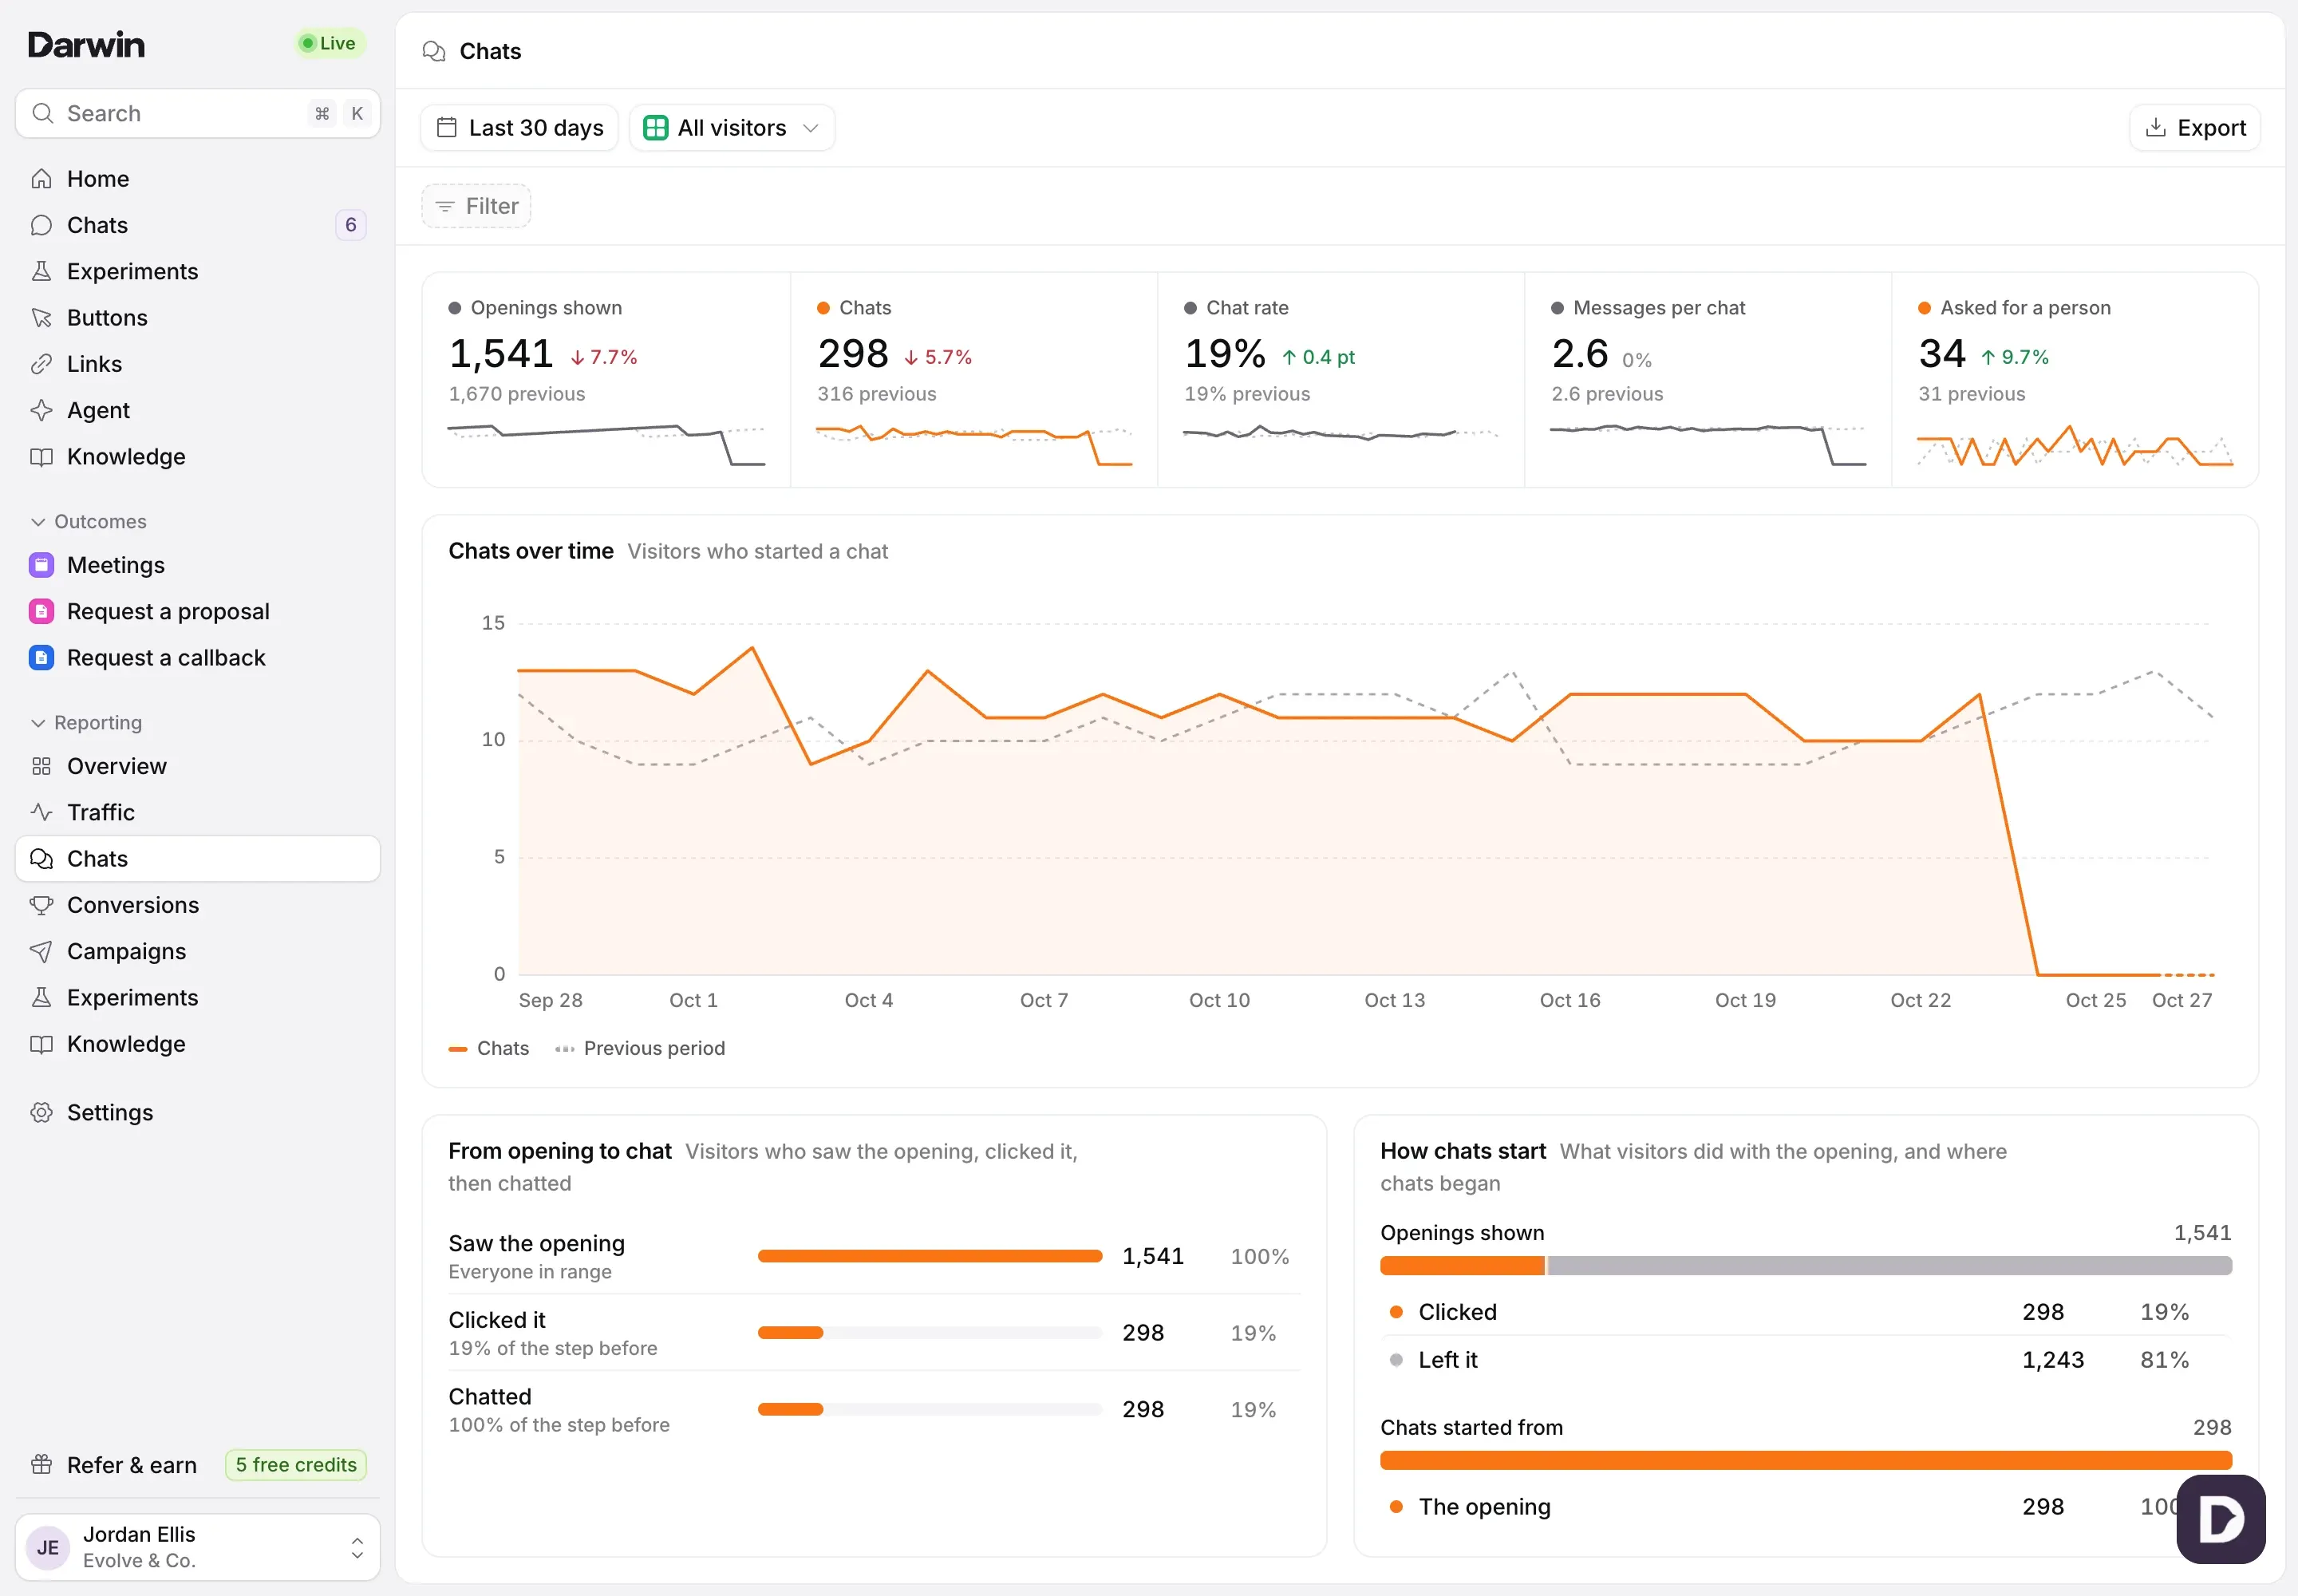Open the Links page
This screenshot has height=1596, width=2298.
click(197, 364)
